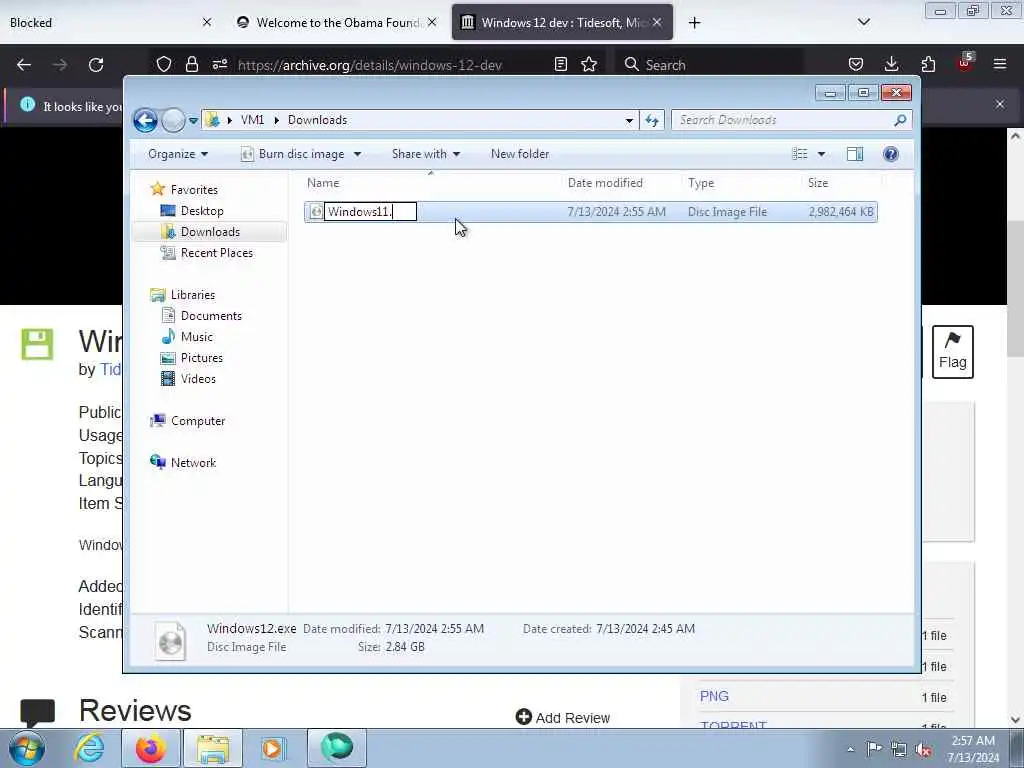1024x768 pixels.
Task: Open the Share with menu
Action: [x=426, y=154]
